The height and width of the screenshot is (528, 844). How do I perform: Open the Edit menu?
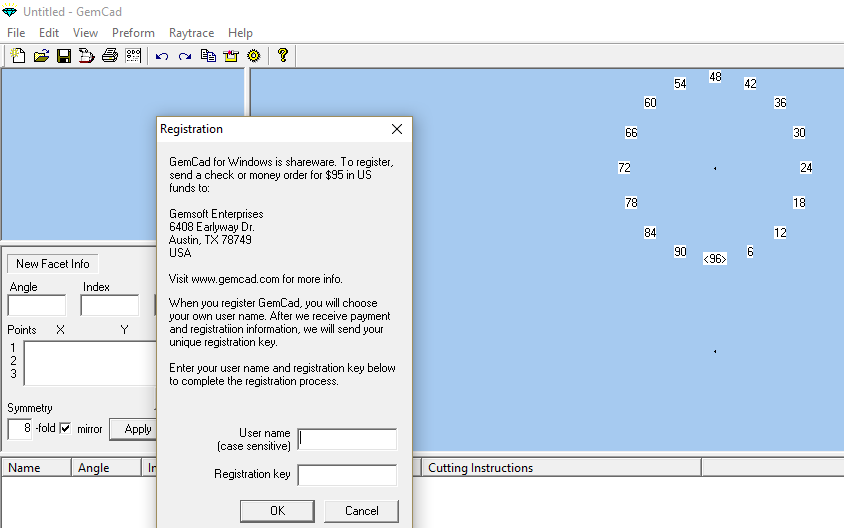[48, 33]
